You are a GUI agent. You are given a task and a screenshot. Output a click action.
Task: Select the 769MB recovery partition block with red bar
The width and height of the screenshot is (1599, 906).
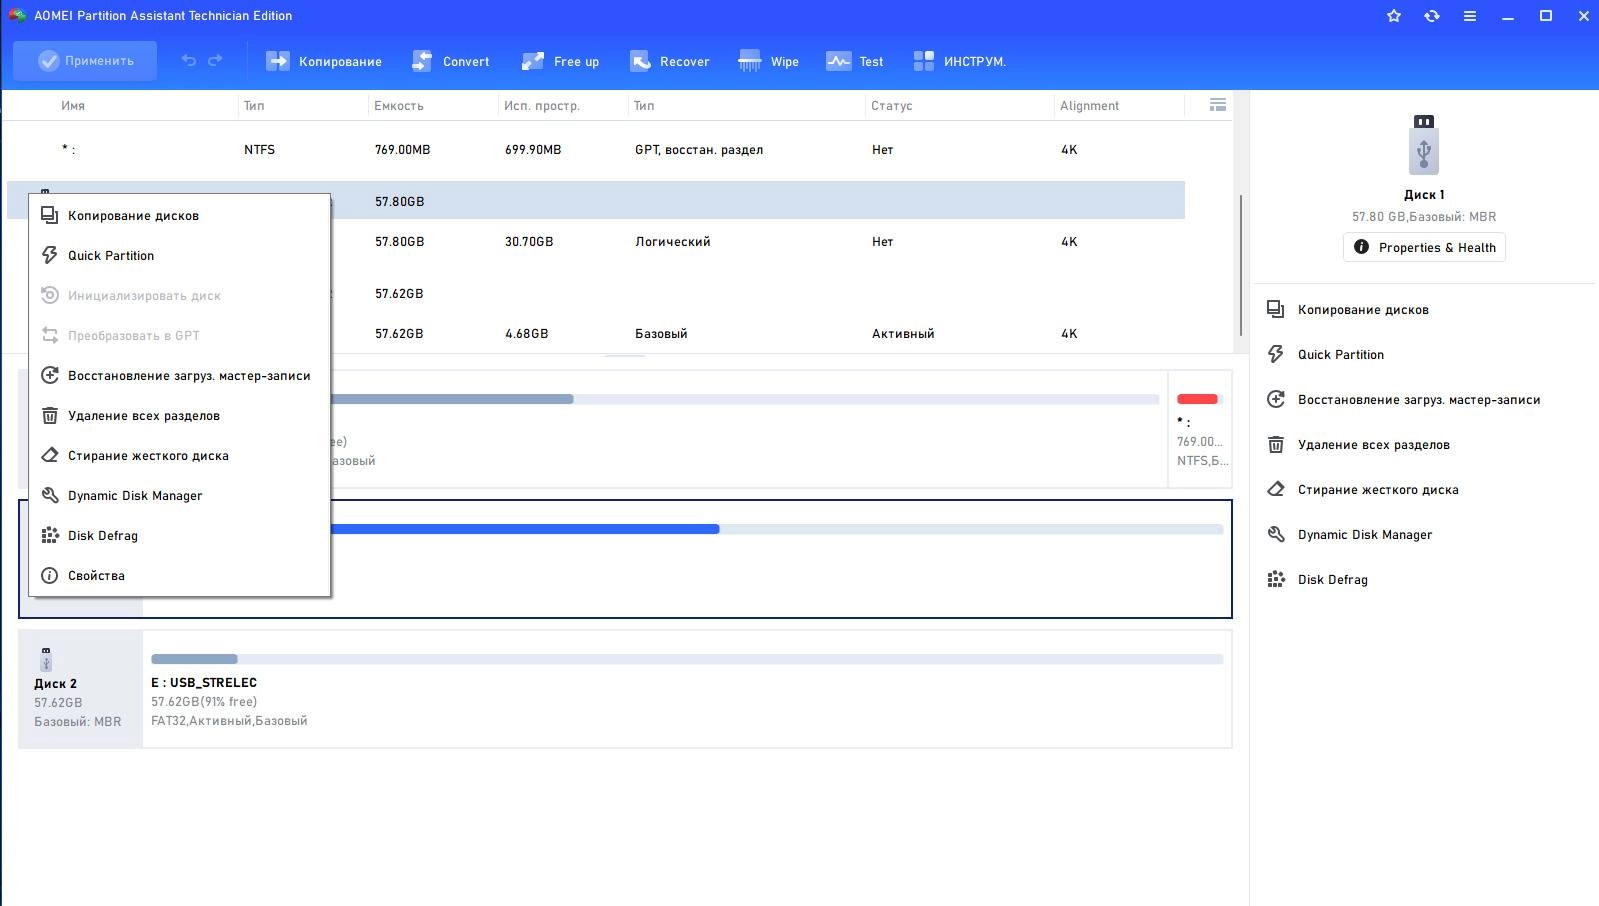click(x=1200, y=429)
